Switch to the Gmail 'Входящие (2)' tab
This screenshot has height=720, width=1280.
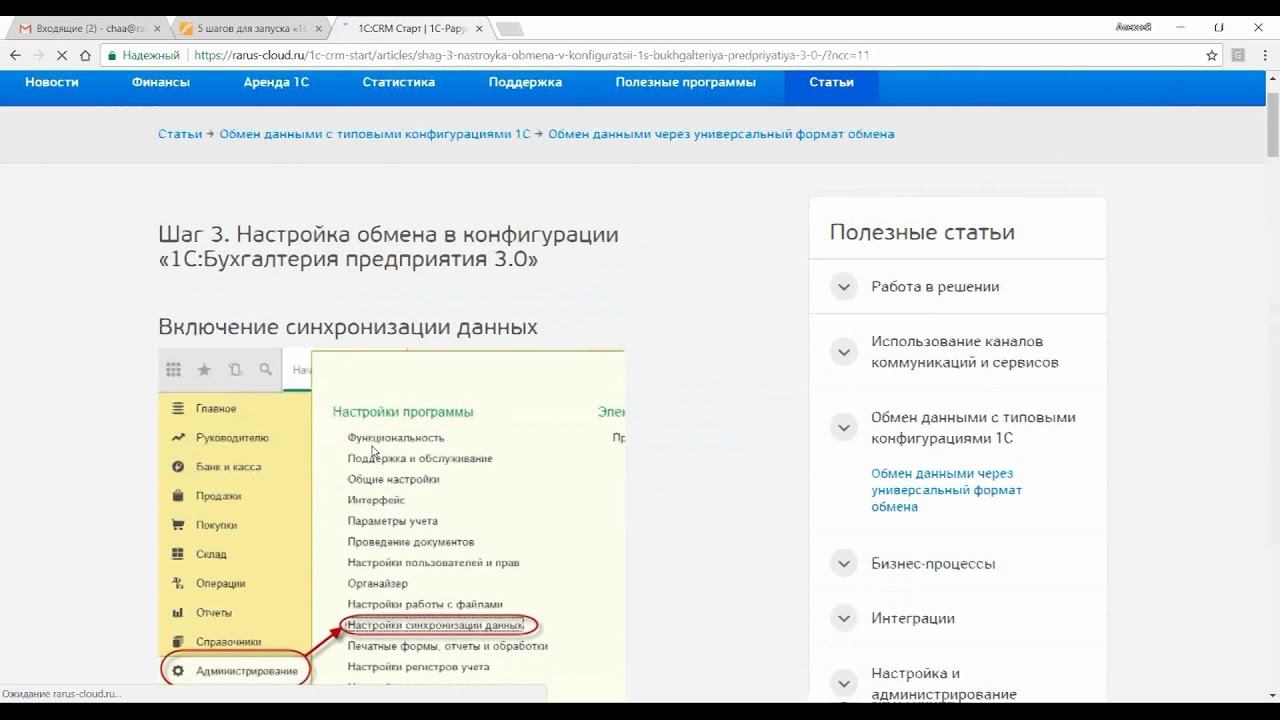point(90,29)
